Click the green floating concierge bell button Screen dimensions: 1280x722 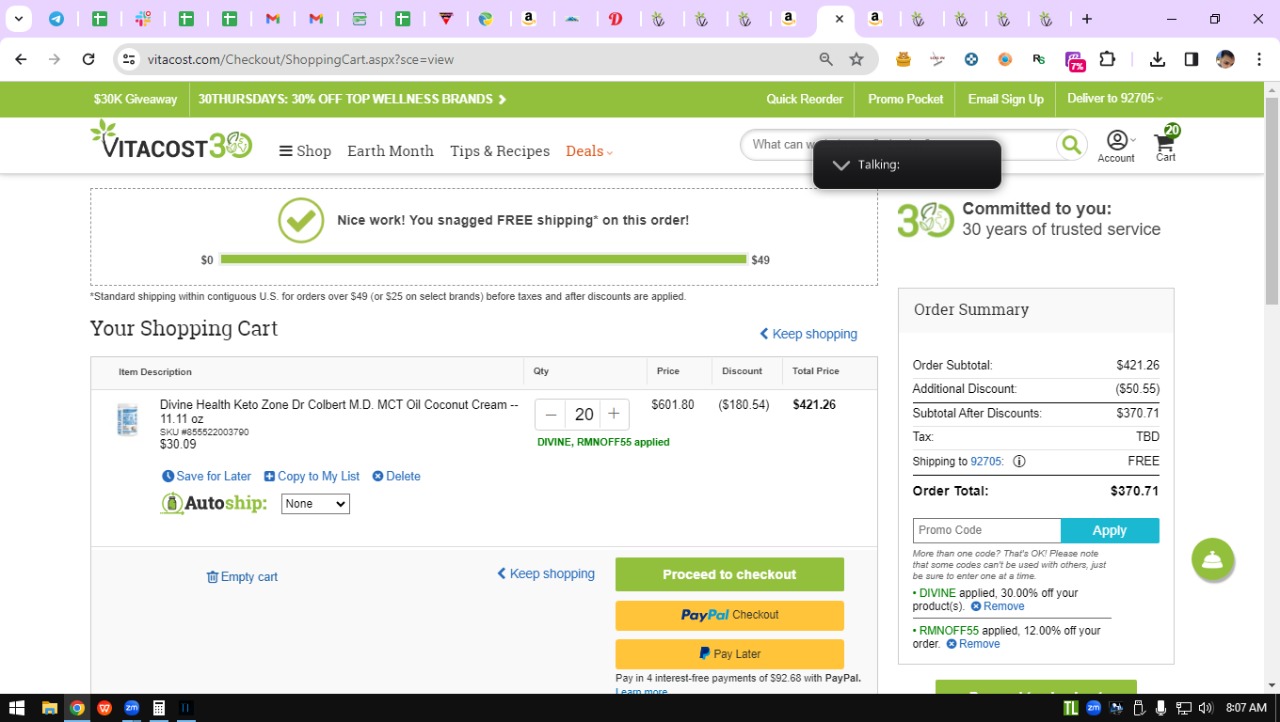tap(1213, 560)
